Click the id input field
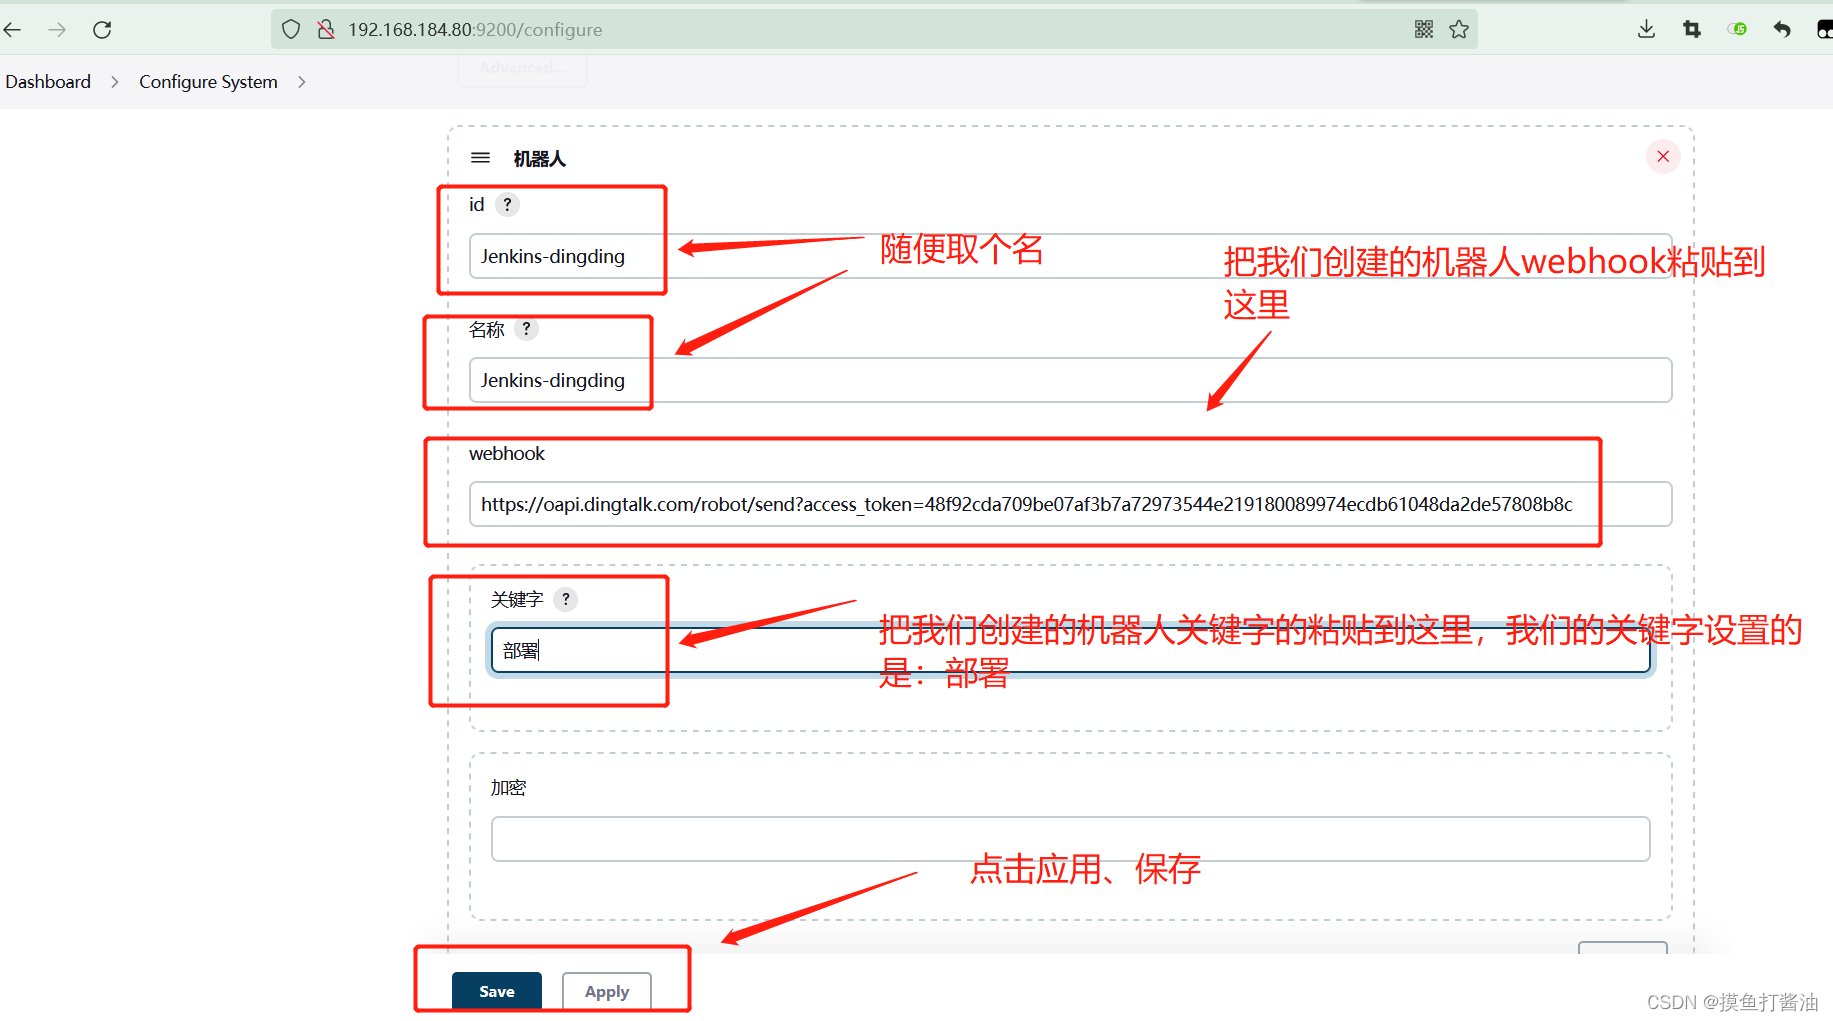This screenshot has height=1021, width=1833. (x=1070, y=256)
